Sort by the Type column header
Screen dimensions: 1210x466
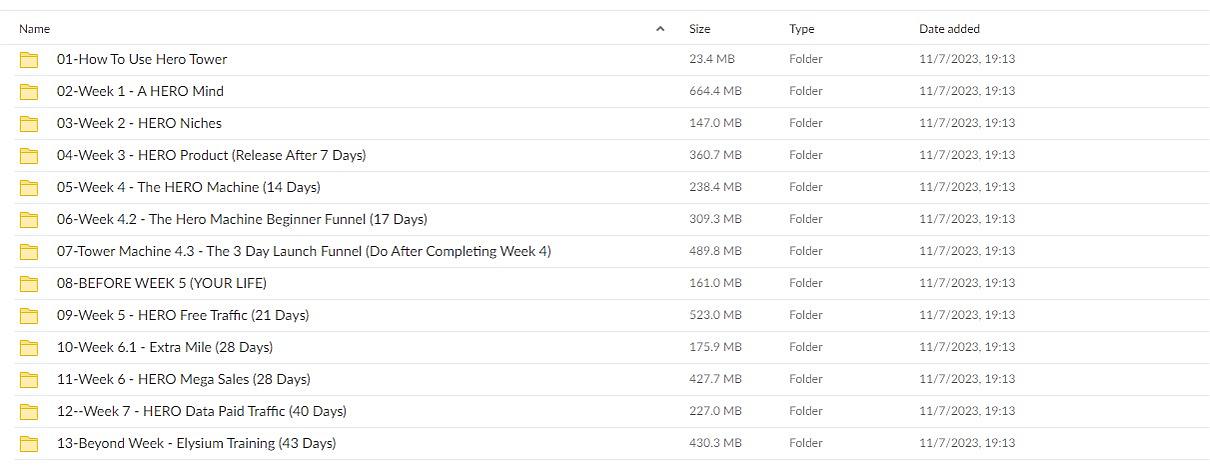click(x=802, y=29)
